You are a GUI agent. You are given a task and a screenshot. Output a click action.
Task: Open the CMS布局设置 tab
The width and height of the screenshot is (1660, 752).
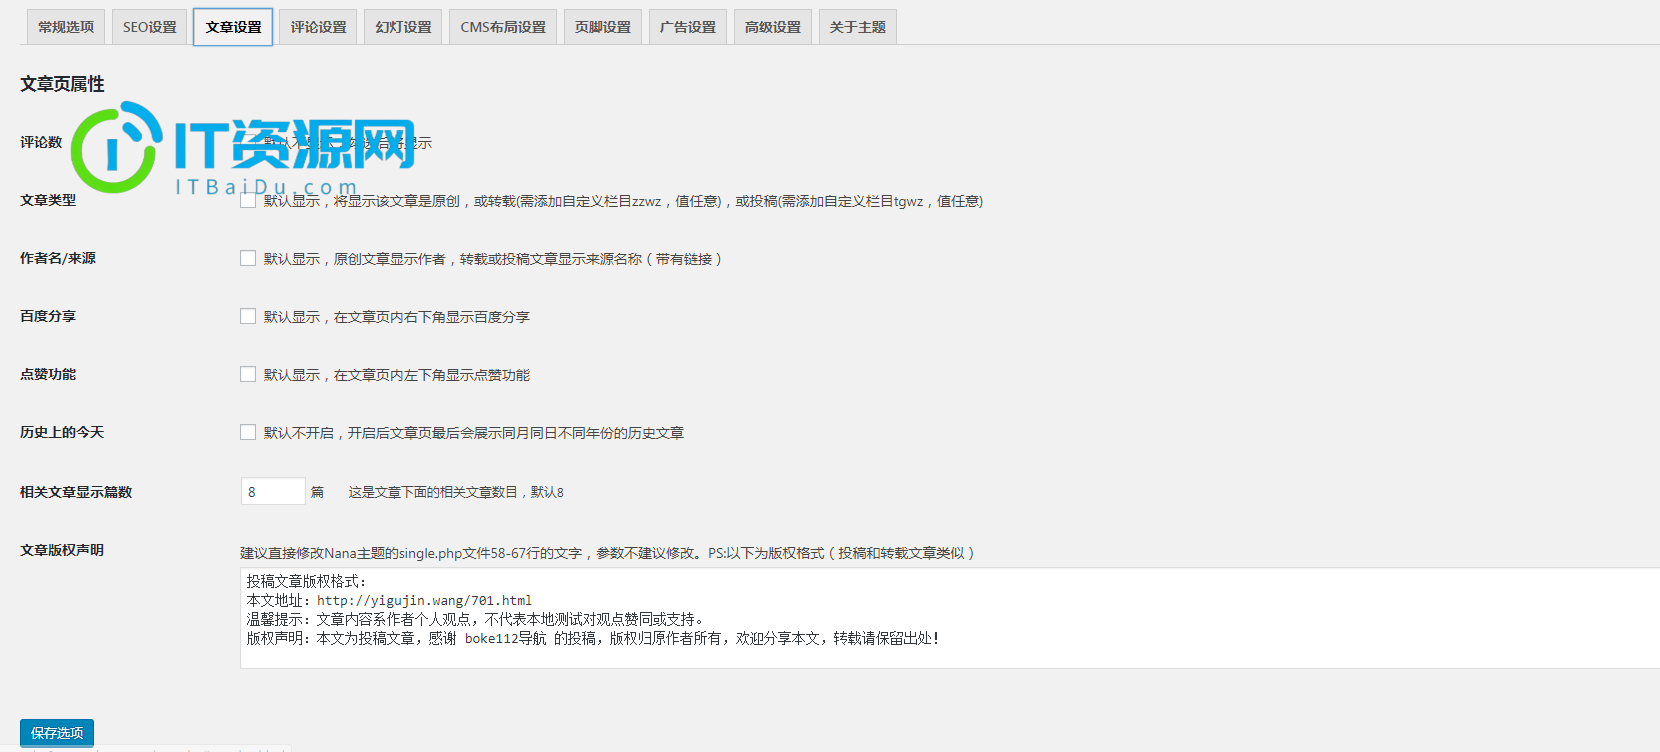[503, 27]
